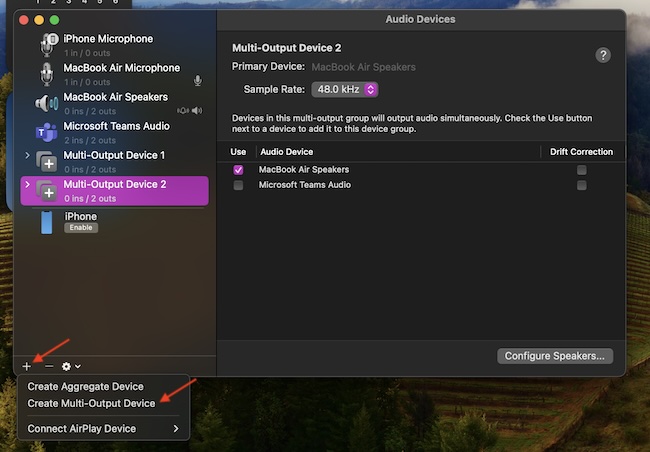Viewport: 650px width, 452px height.
Task: Choose Create Aggregate Device
Action: coord(85,386)
